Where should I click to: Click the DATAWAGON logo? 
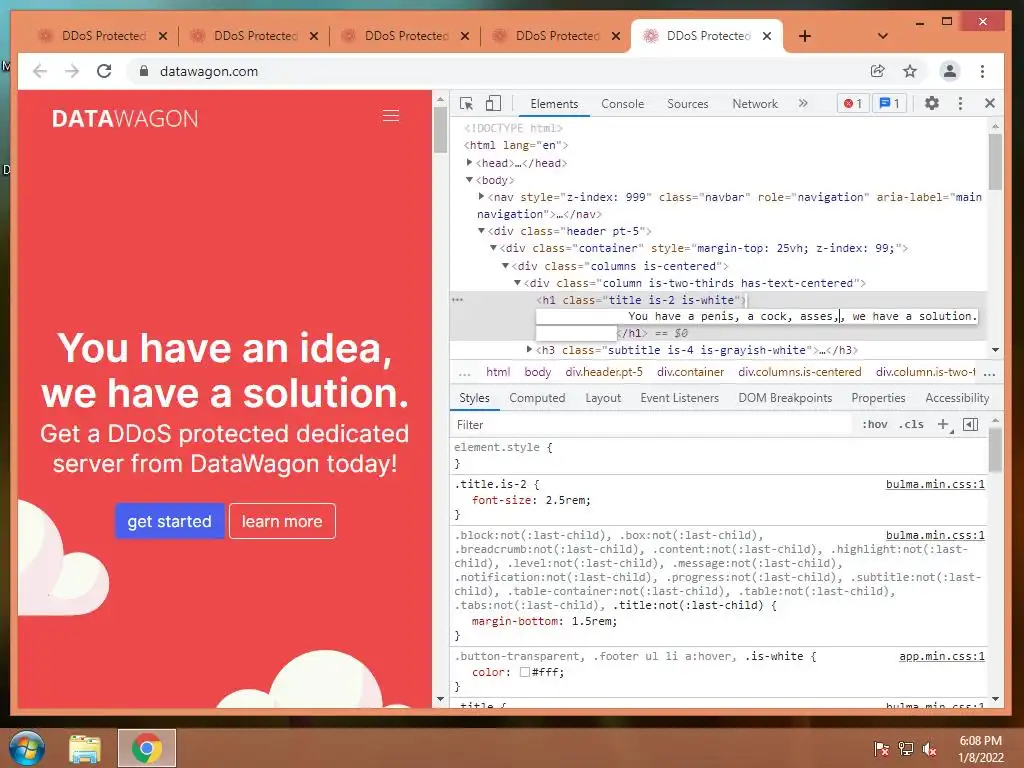[x=125, y=118]
